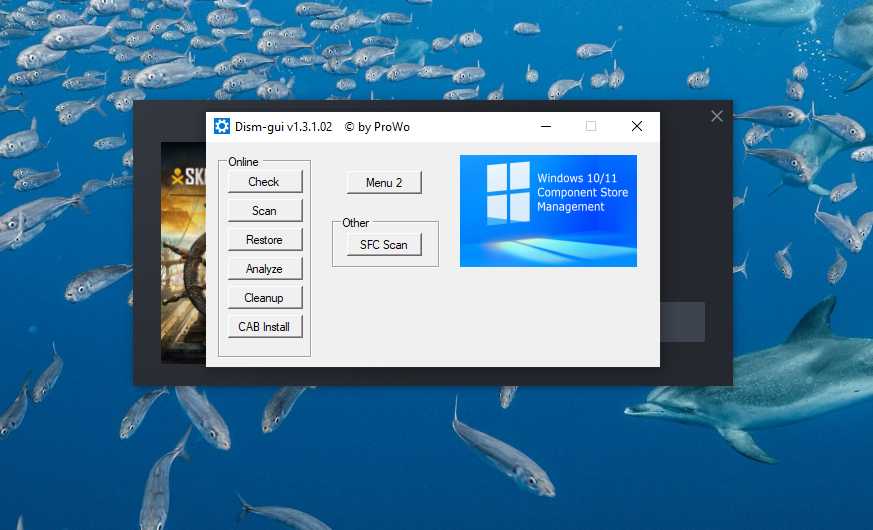This screenshot has height=530, width=873.
Task: Close the Dism-gui window
Action: click(637, 126)
